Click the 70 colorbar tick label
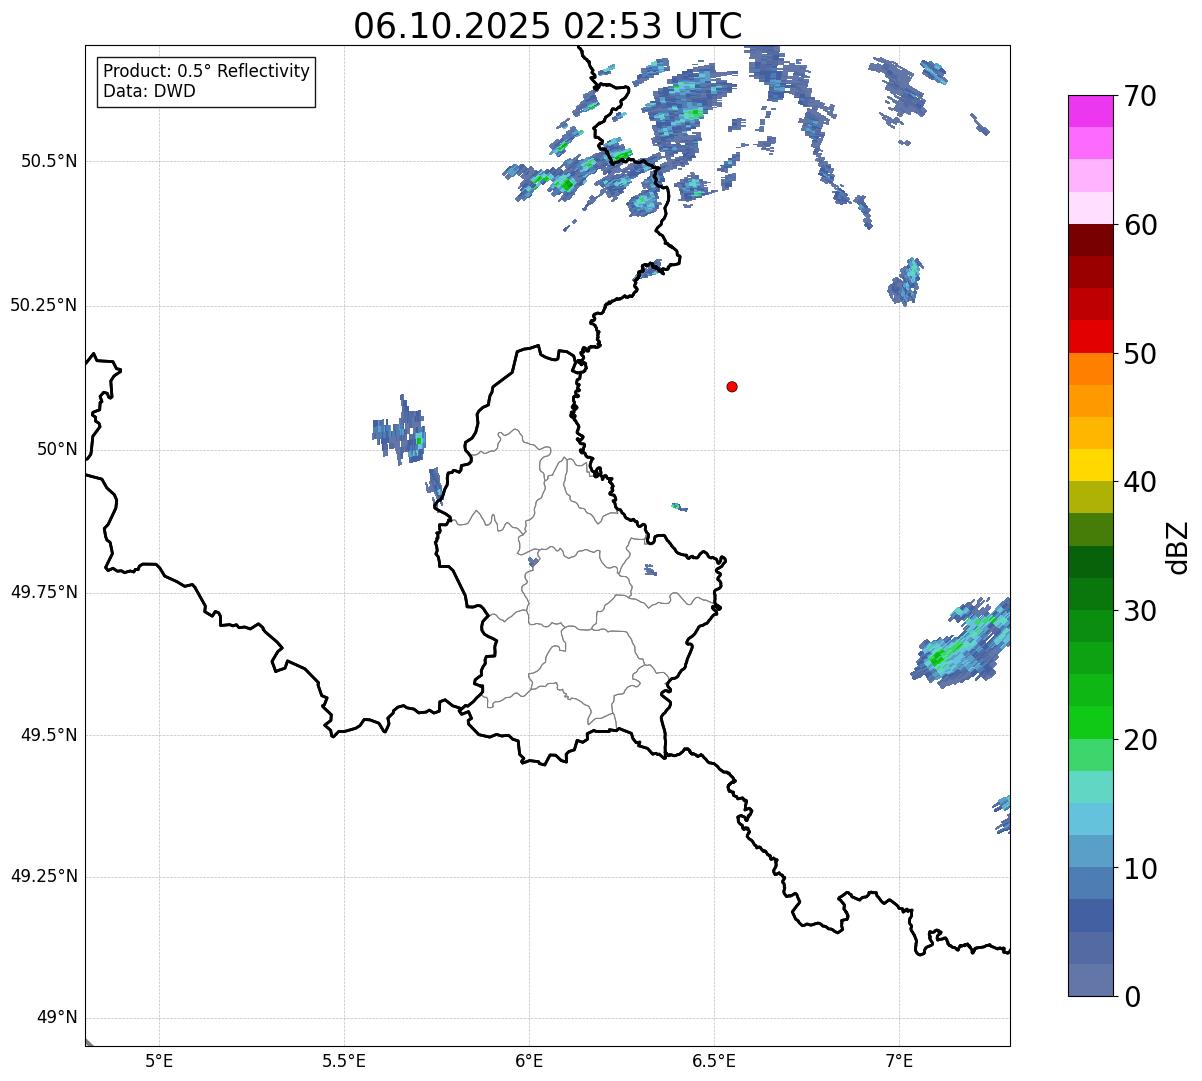1202x1081 pixels. coord(1140,96)
